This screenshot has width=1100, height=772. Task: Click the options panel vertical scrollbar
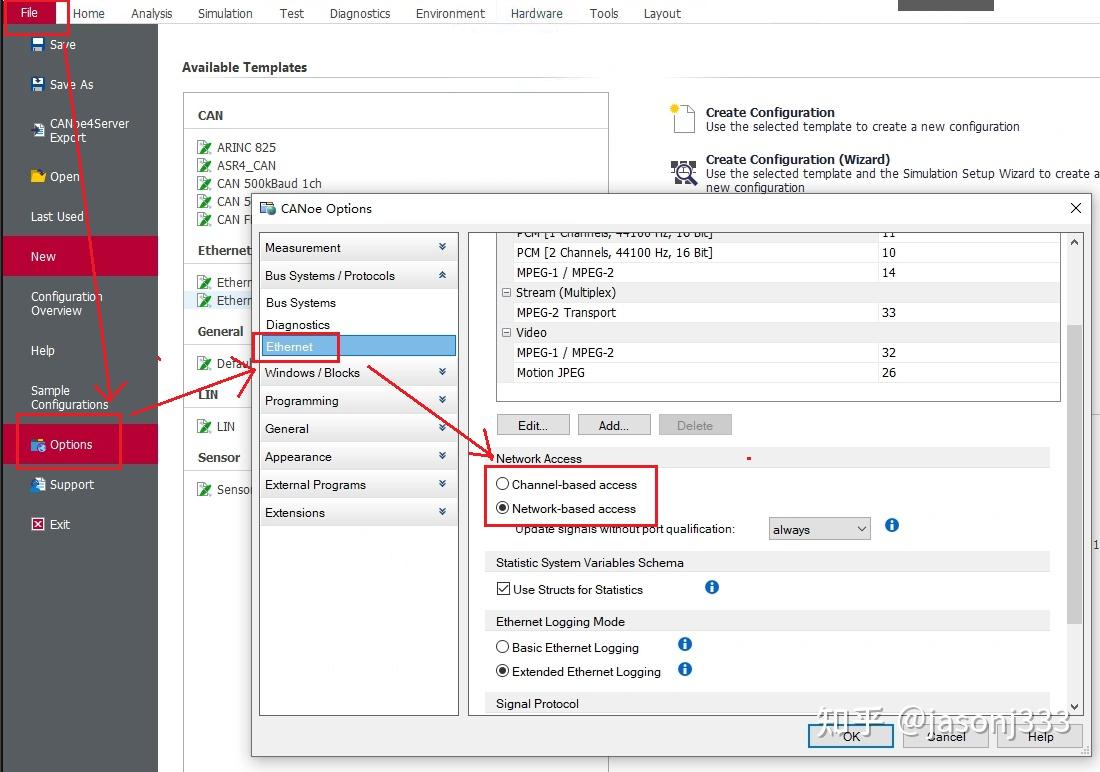[x=1074, y=474]
